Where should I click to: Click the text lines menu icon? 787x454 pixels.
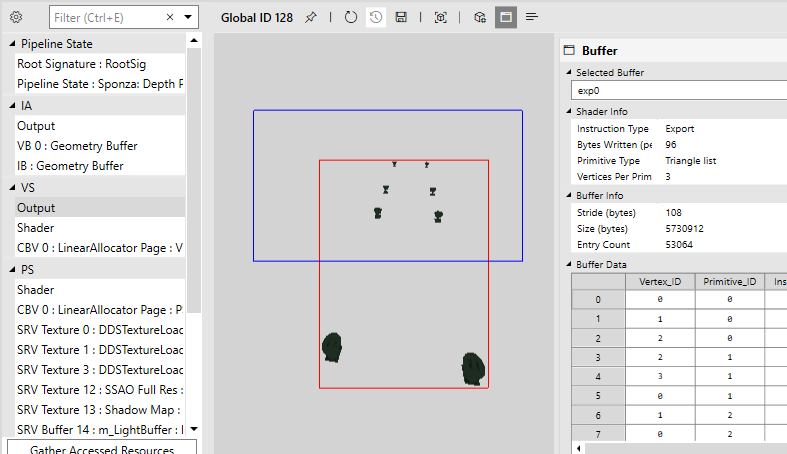[x=532, y=17]
